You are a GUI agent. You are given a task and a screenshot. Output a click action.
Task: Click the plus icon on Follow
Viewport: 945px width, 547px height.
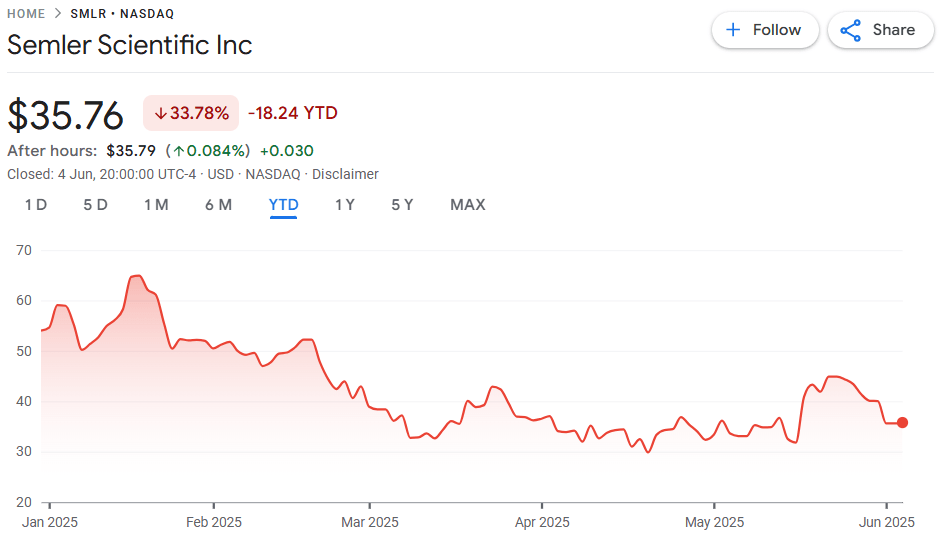(733, 30)
